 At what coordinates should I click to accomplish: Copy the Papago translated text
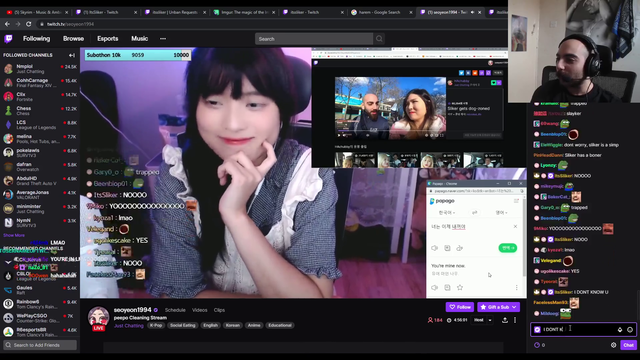(447, 288)
